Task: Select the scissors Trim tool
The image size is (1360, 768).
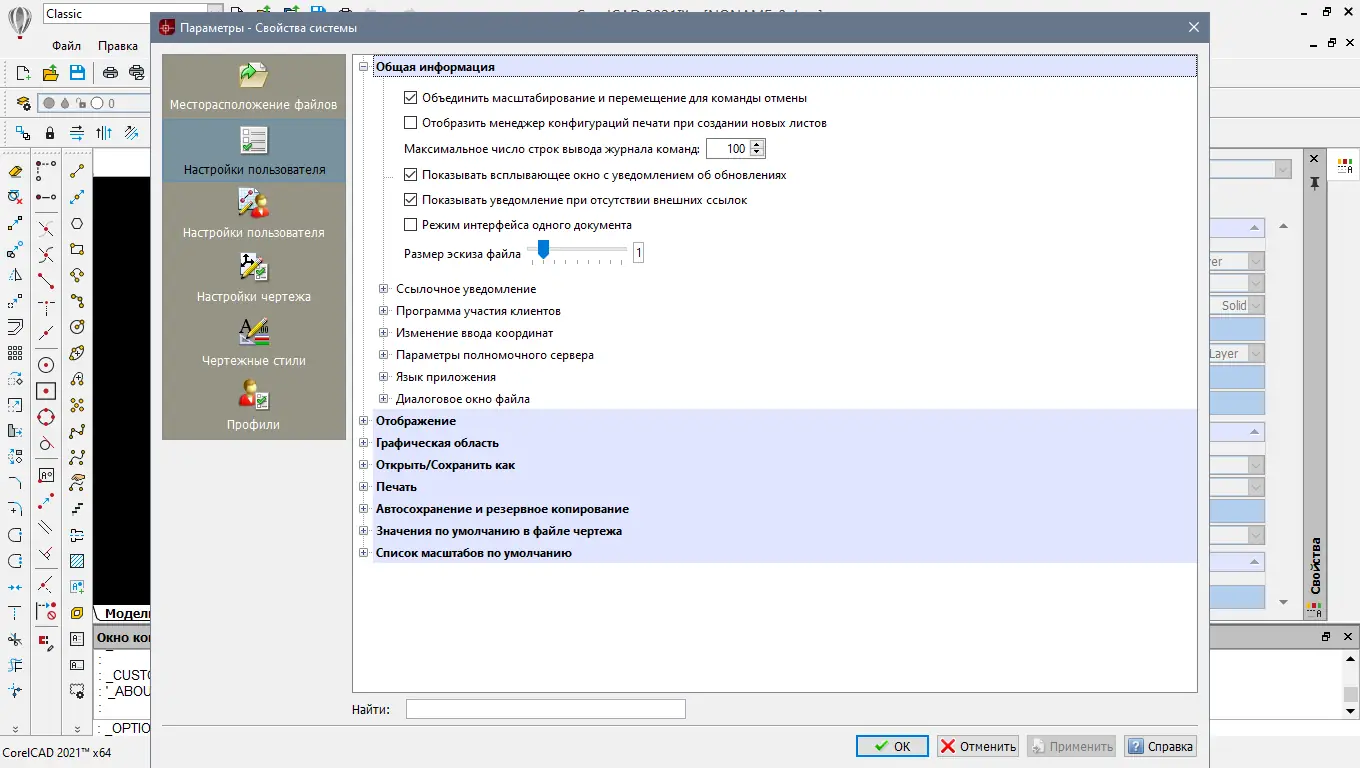Action: [x=15, y=639]
